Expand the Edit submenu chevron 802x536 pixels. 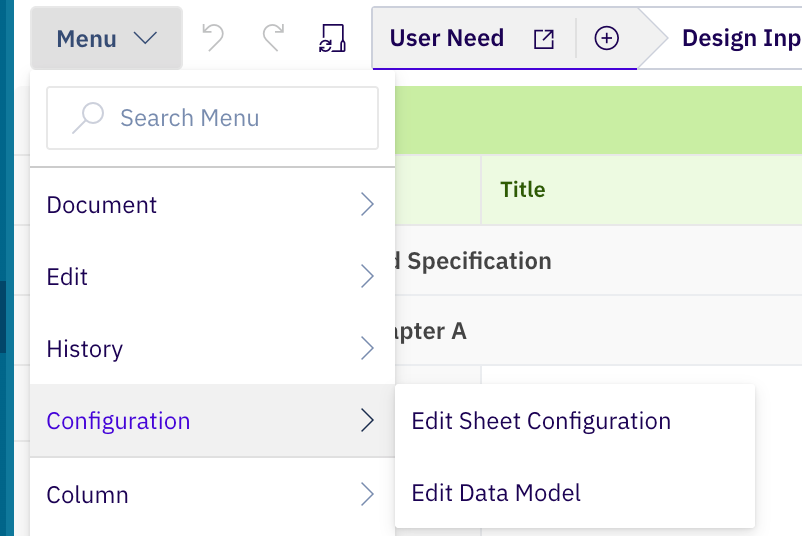click(367, 277)
